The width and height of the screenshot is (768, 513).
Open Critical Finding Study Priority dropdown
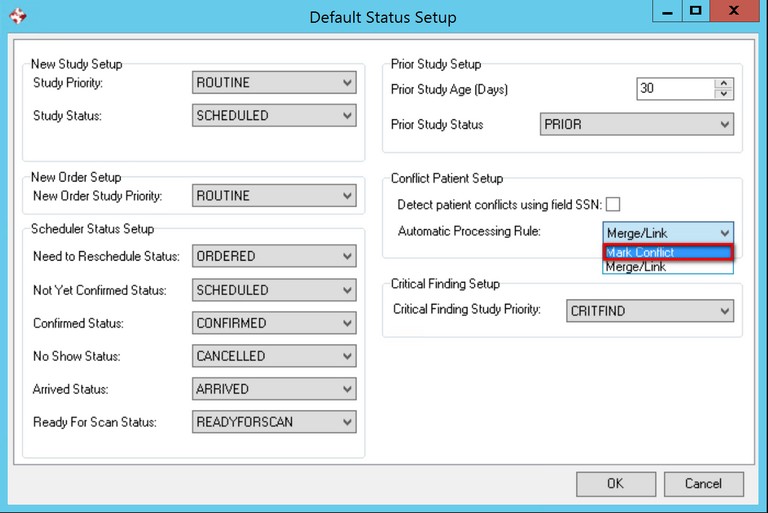pyautogui.click(x=649, y=311)
